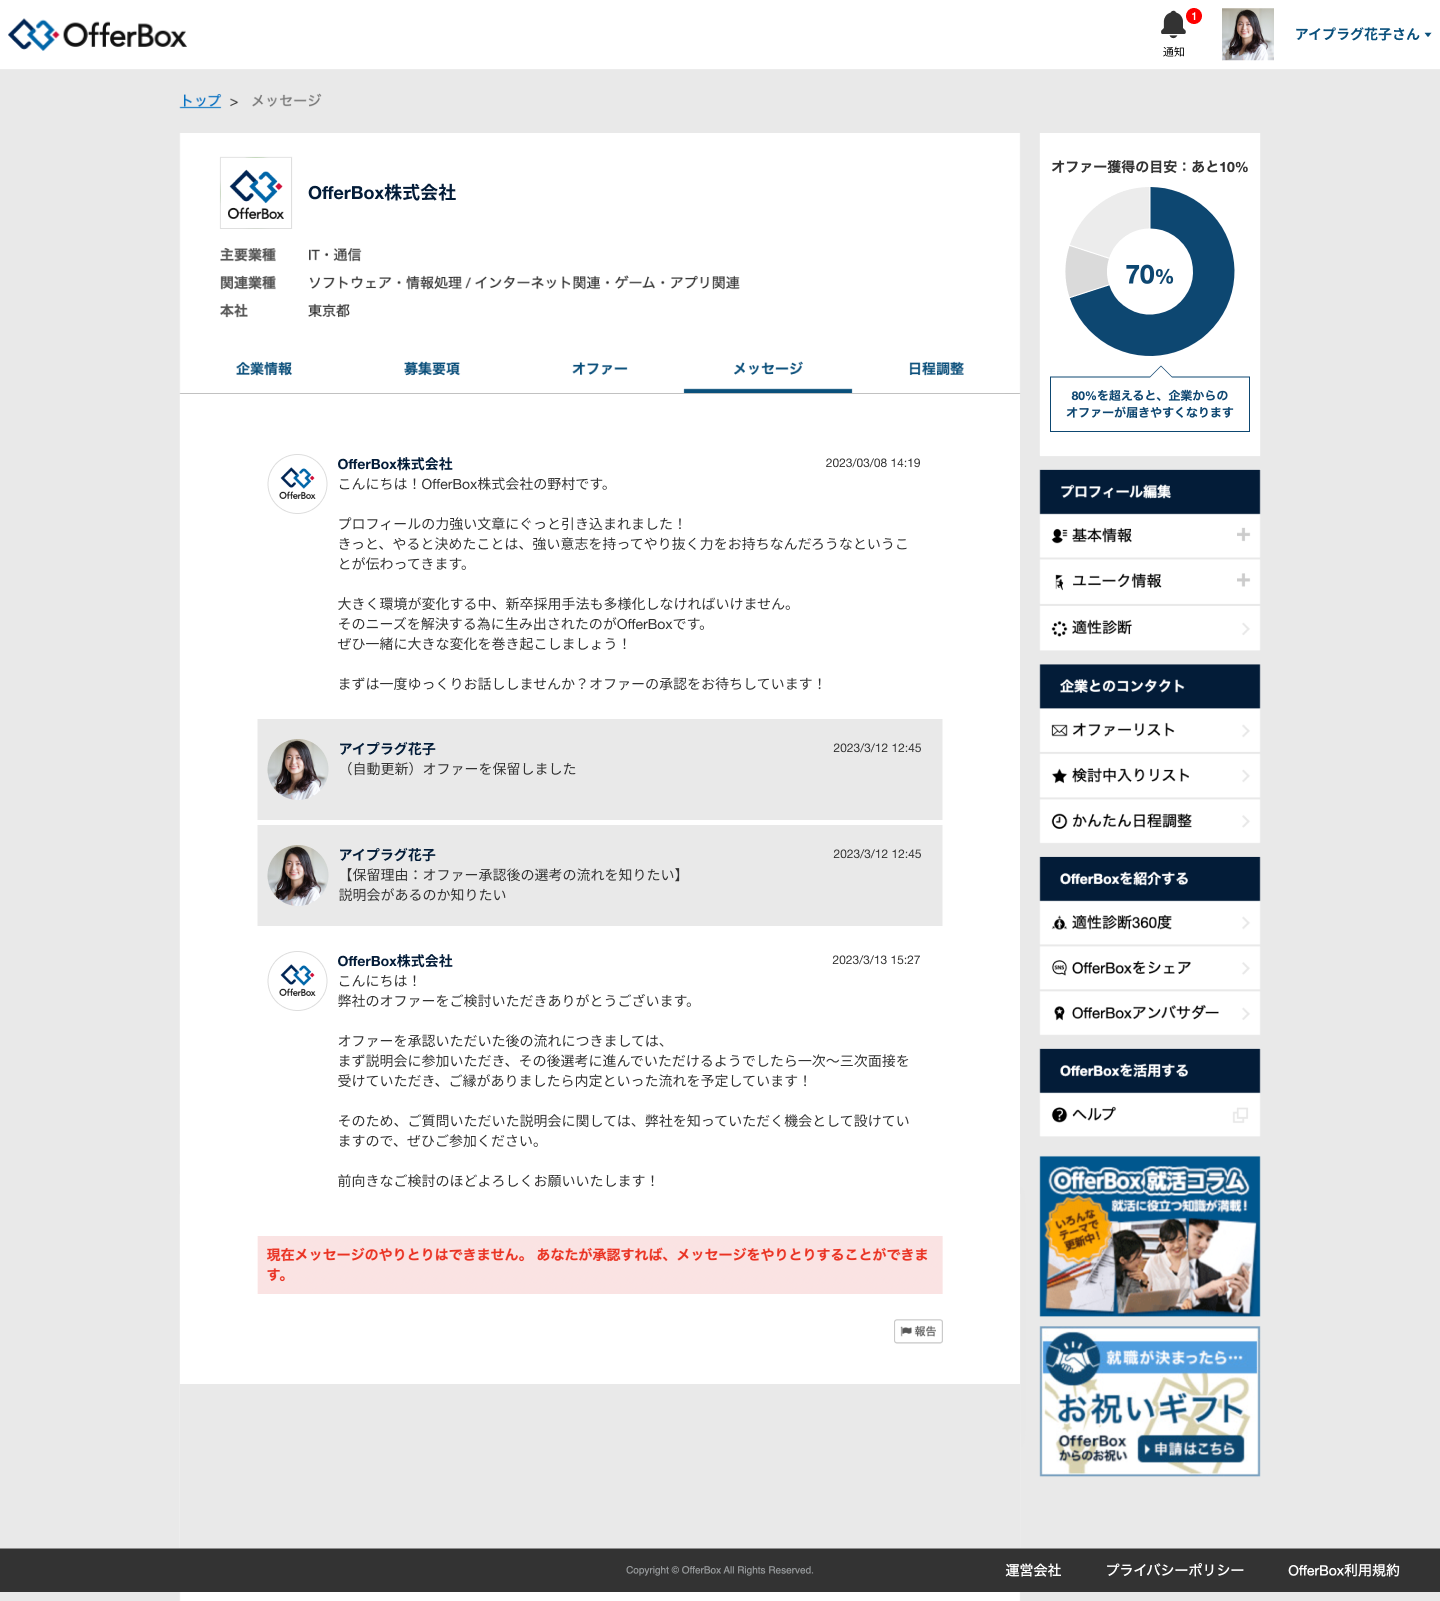Open OfferBox利用規約 footer link

[1344, 1570]
